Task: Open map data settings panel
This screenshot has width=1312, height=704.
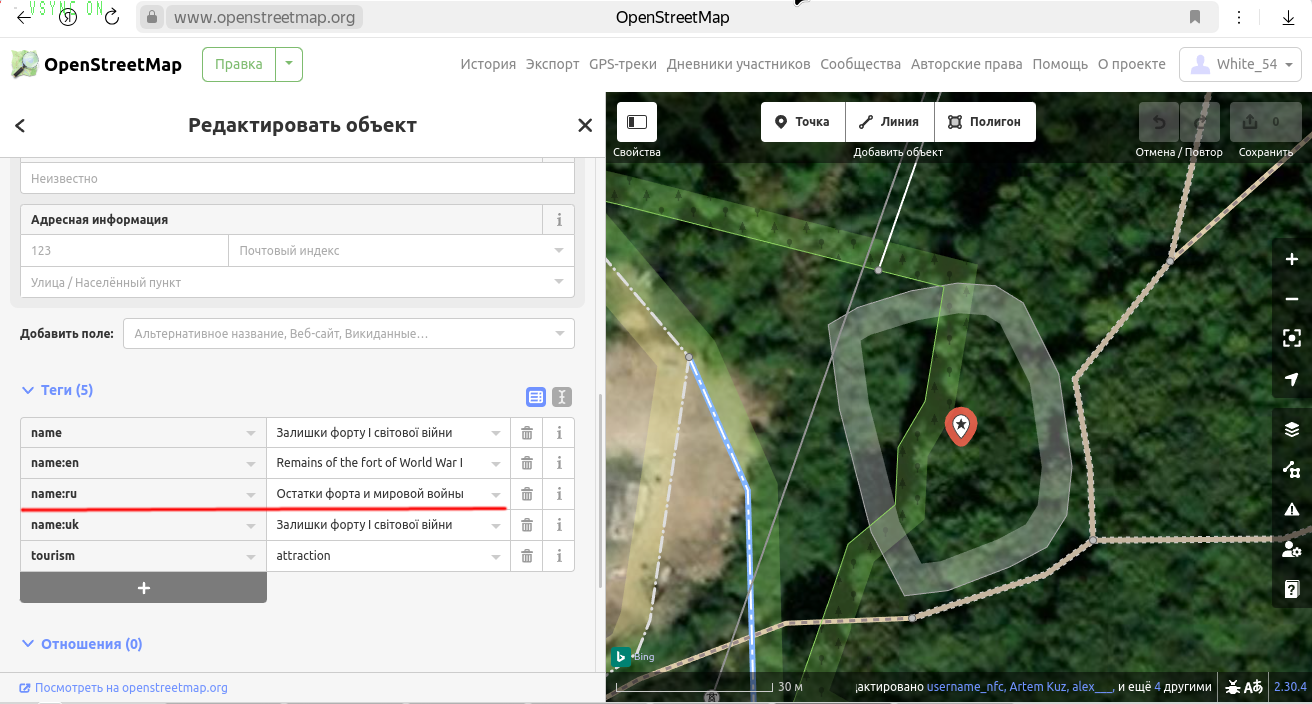Action: tap(1291, 469)
